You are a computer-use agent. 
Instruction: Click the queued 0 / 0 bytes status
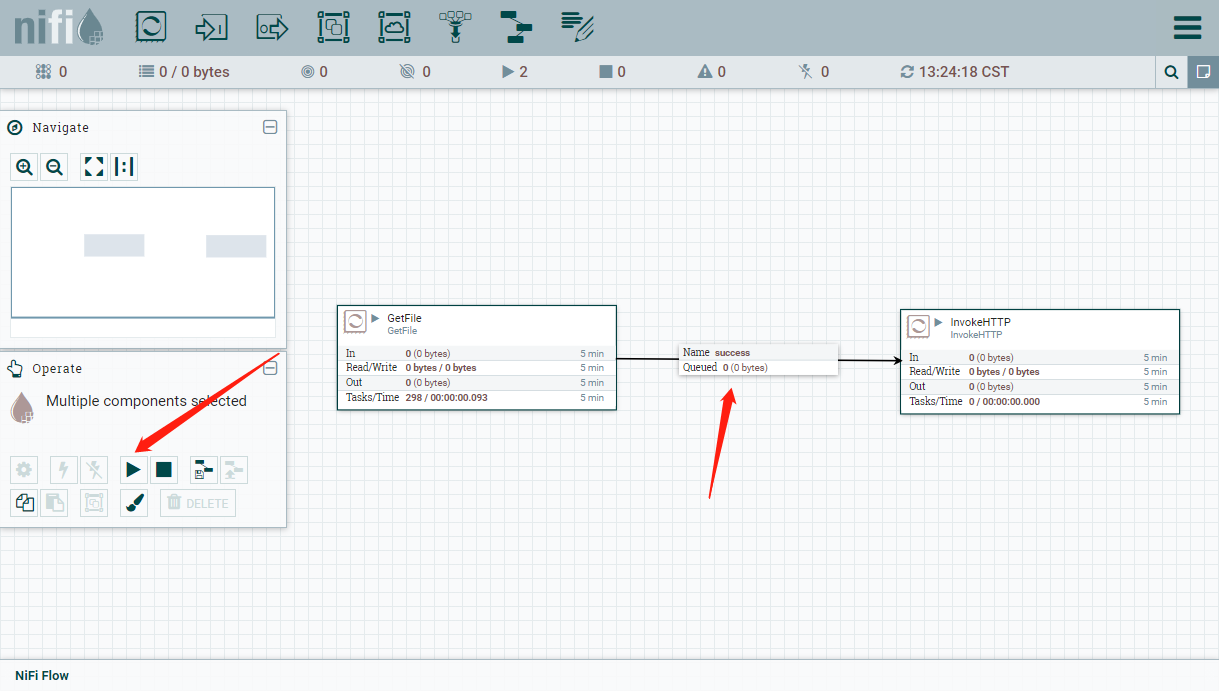click(184, 72)
